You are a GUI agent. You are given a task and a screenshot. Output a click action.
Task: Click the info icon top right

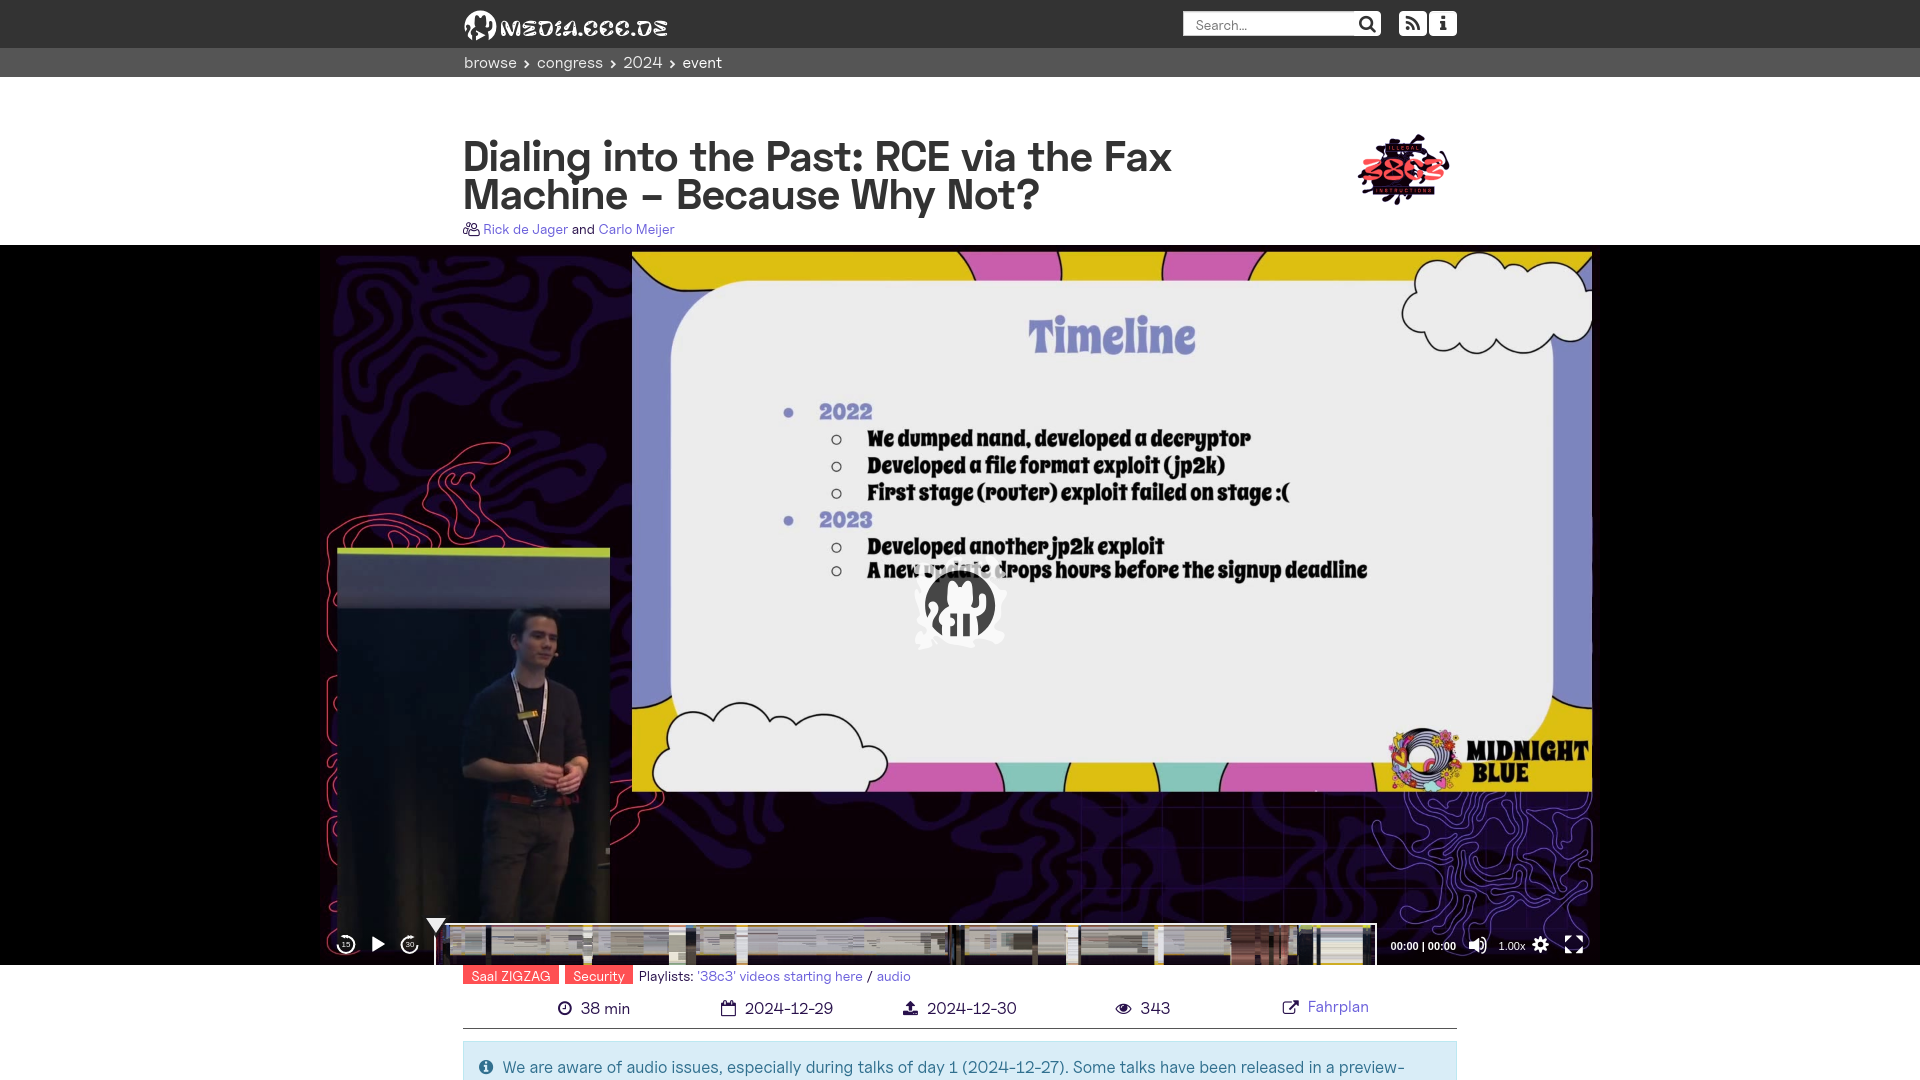[x=1443, y=24]
